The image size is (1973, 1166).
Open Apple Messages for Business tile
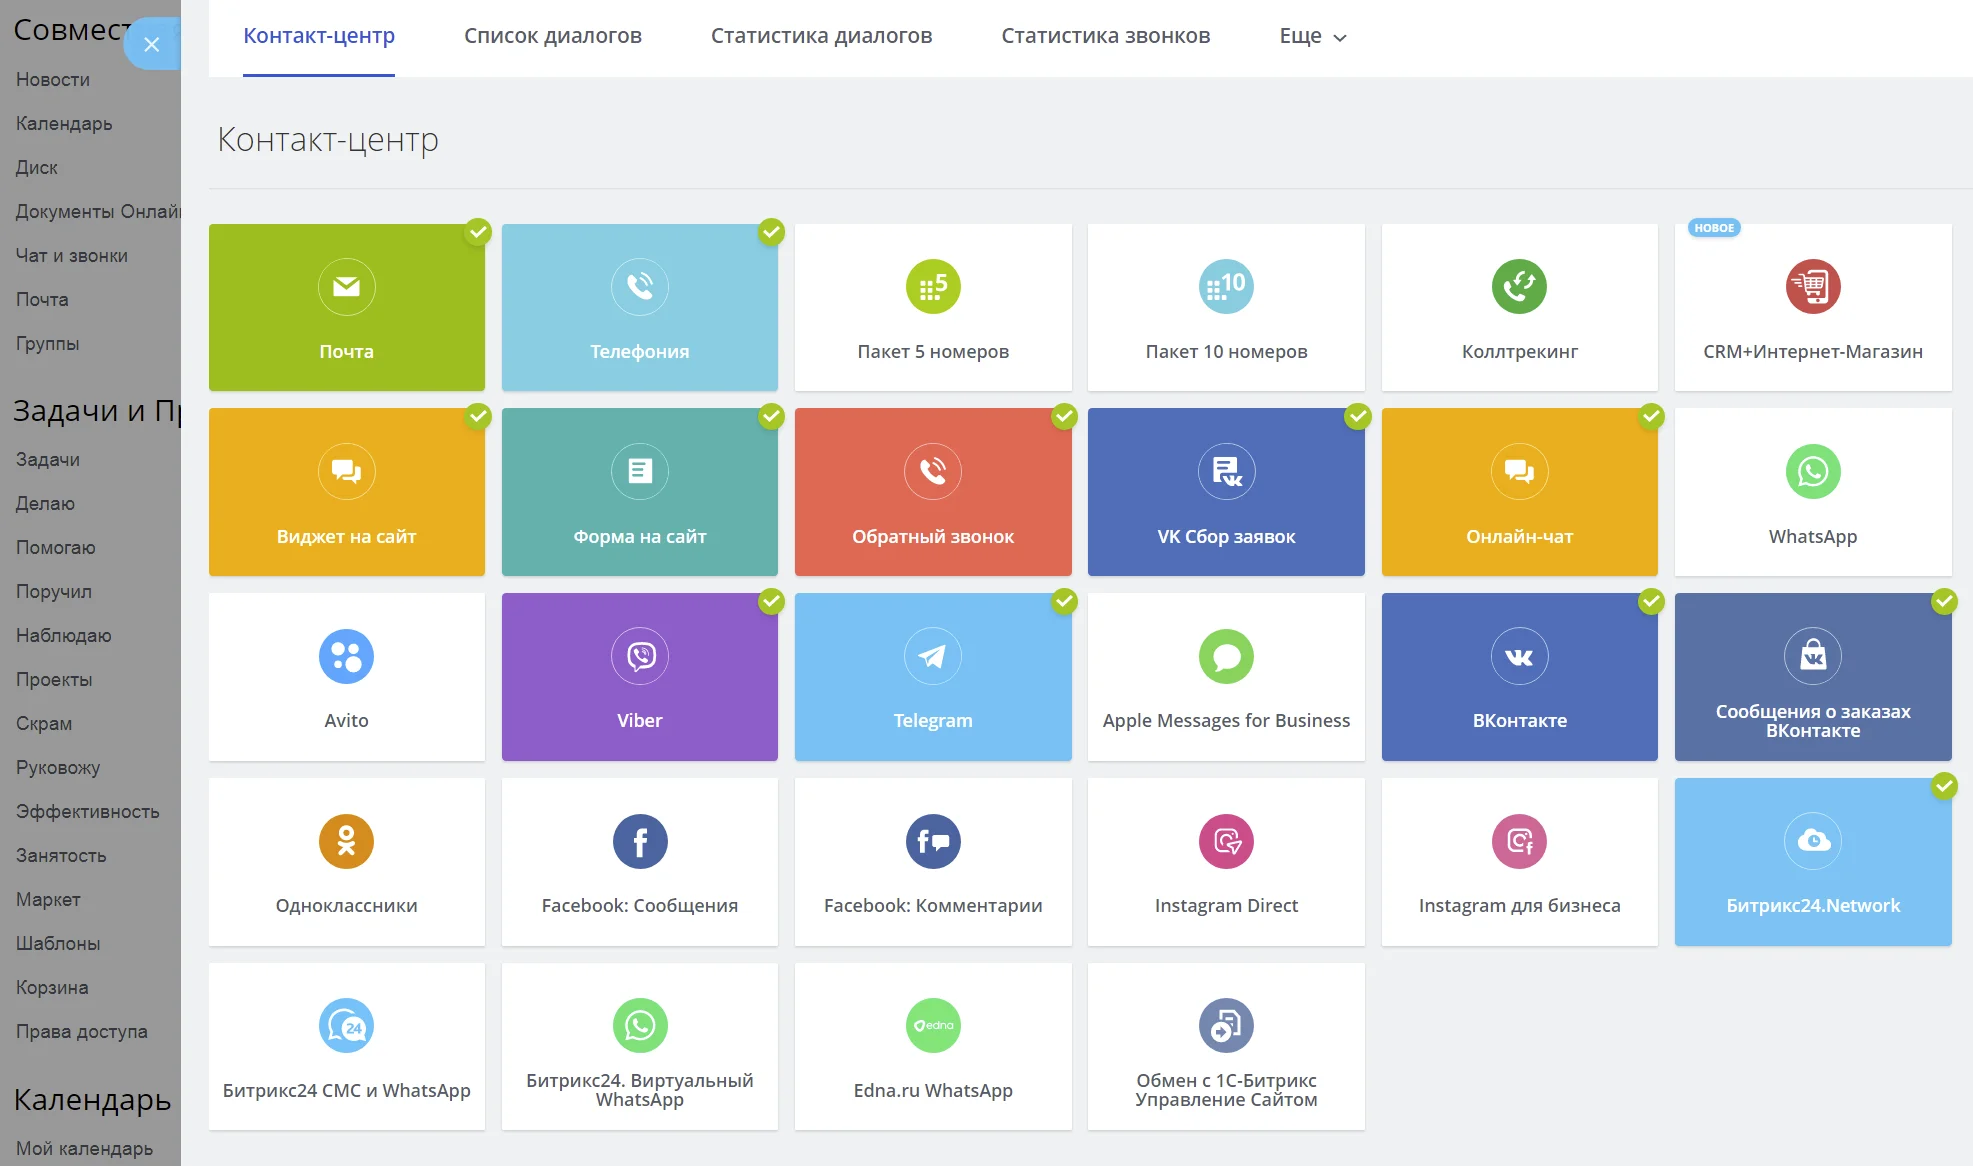pyautogui.click(x=1226, y=677)
